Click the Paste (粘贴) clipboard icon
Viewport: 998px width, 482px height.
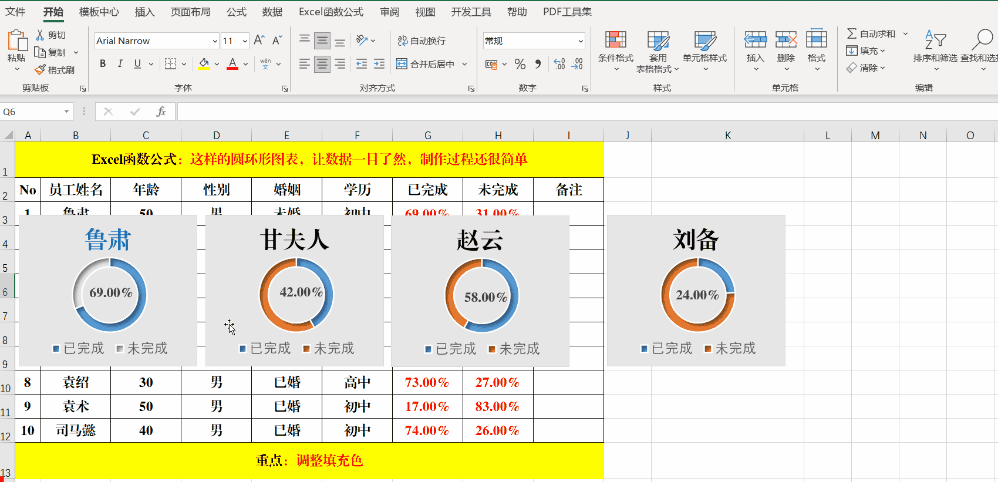click(17, 41)
